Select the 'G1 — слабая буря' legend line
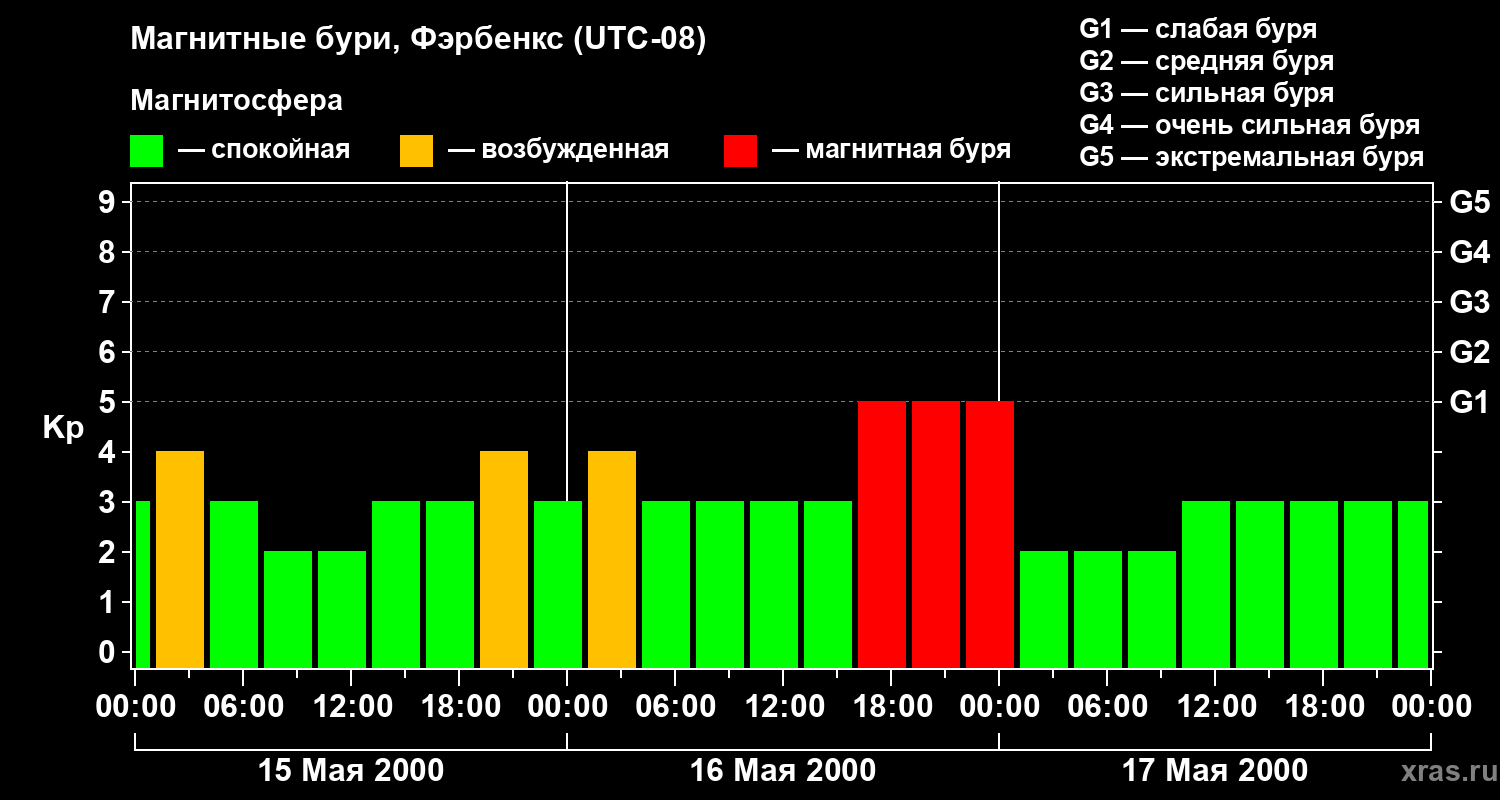 tap(1198, 29)
